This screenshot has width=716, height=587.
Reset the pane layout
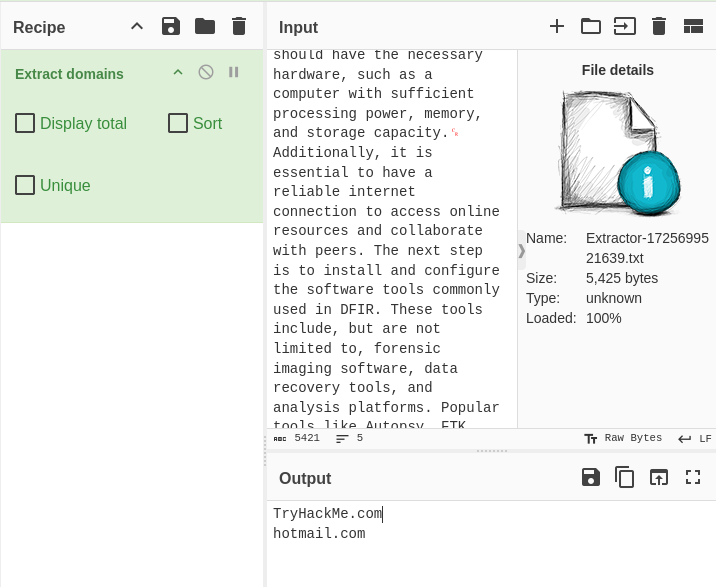pyautogui.click(x=693, y=26)
